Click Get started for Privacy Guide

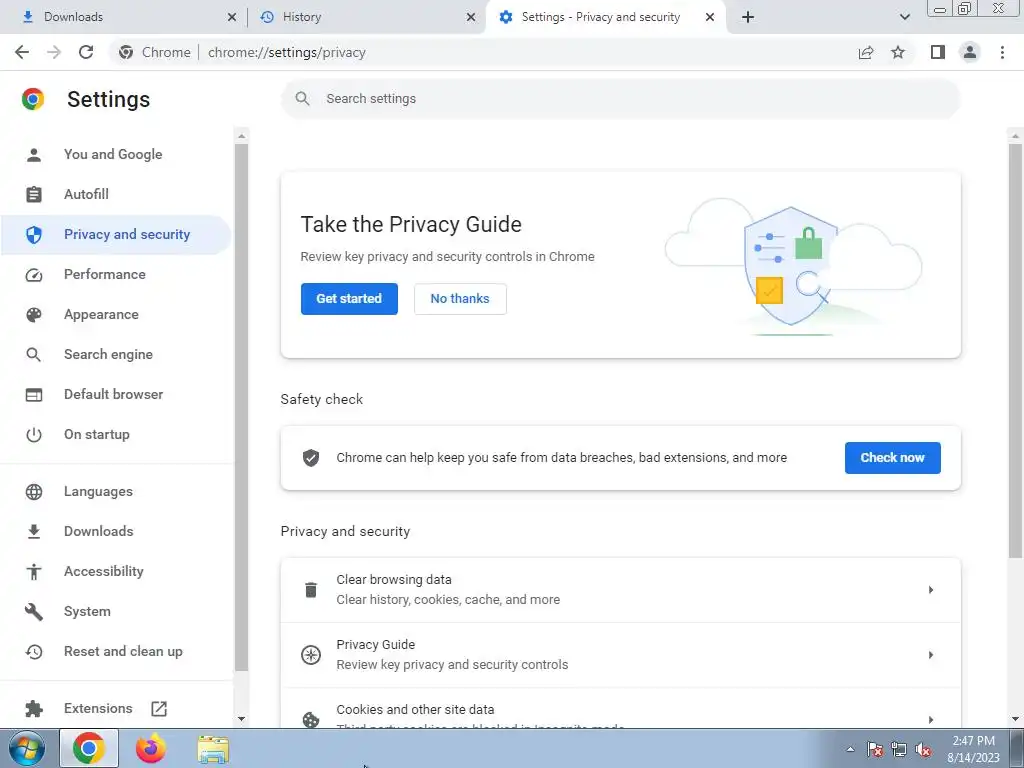click(x=349, y=299)
